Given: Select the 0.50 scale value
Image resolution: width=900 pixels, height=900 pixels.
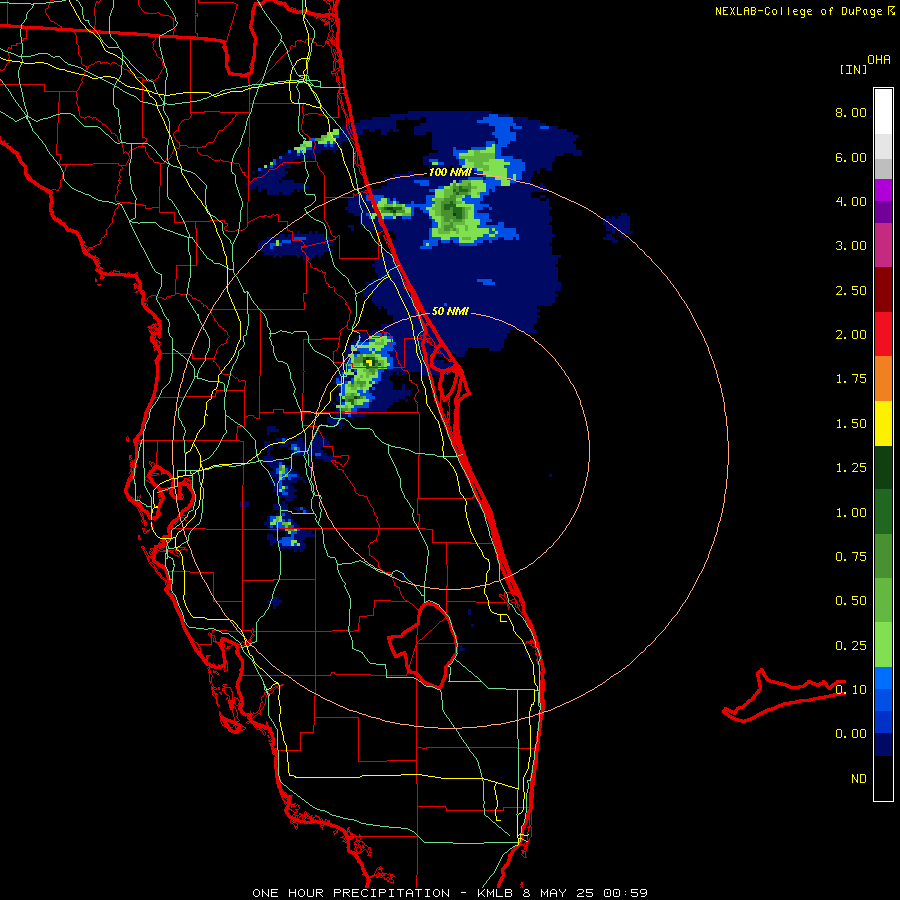Looking at the screenshot, I should point(851,601).
